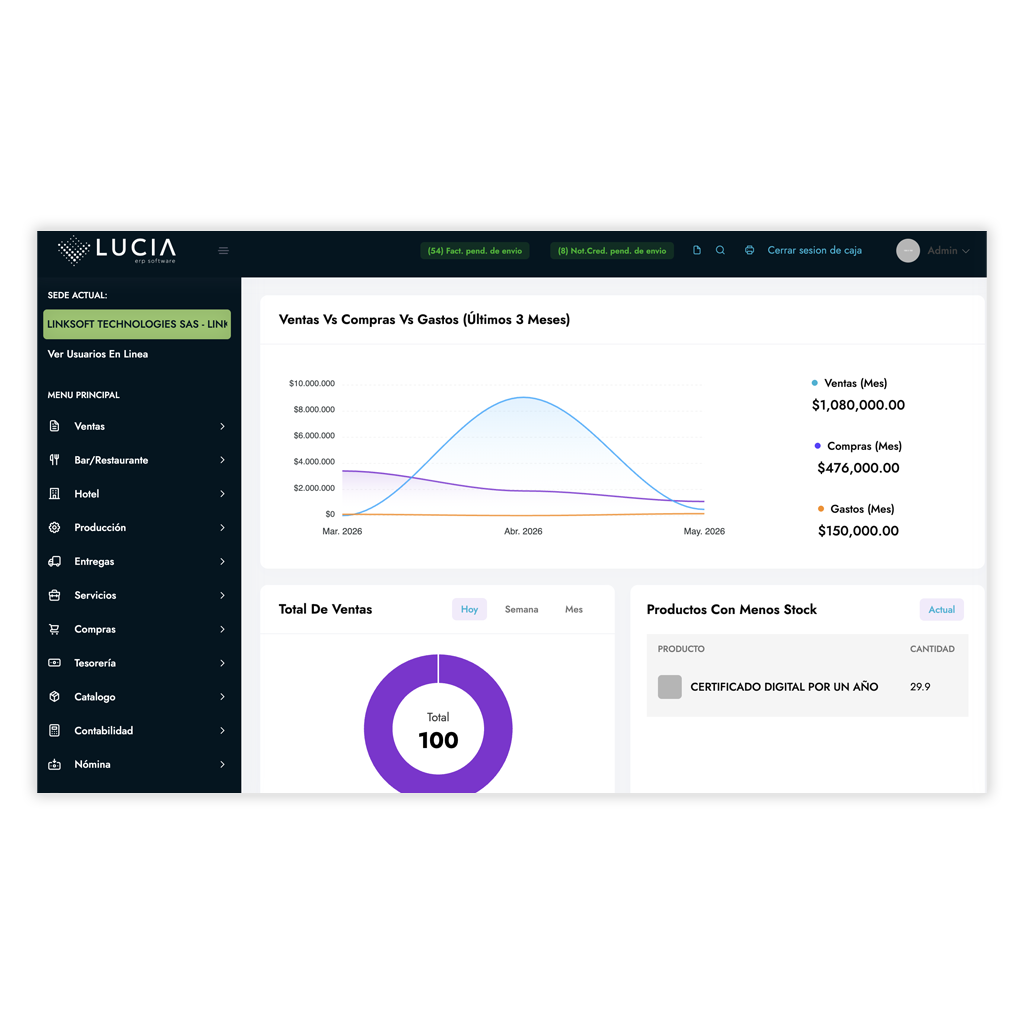Click the $150,000.00 Gastos value
Image resolution: width=1024 pixels, height=1024 pixels.
click(858, 531)
